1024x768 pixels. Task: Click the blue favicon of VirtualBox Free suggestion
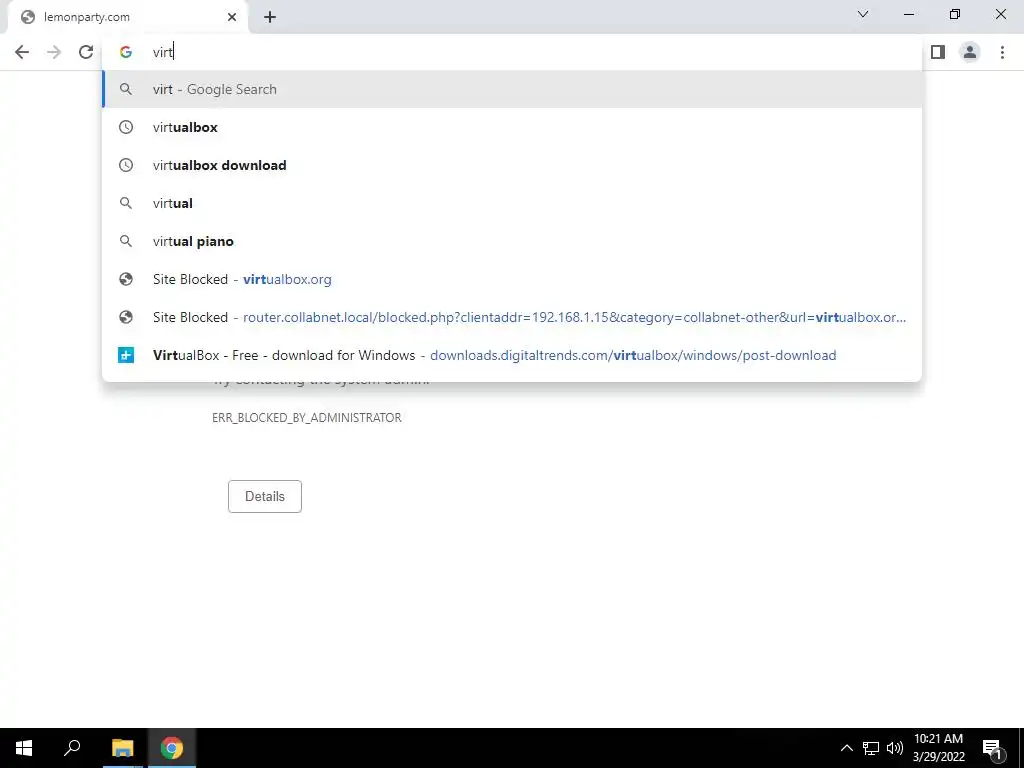coord(126,355)
